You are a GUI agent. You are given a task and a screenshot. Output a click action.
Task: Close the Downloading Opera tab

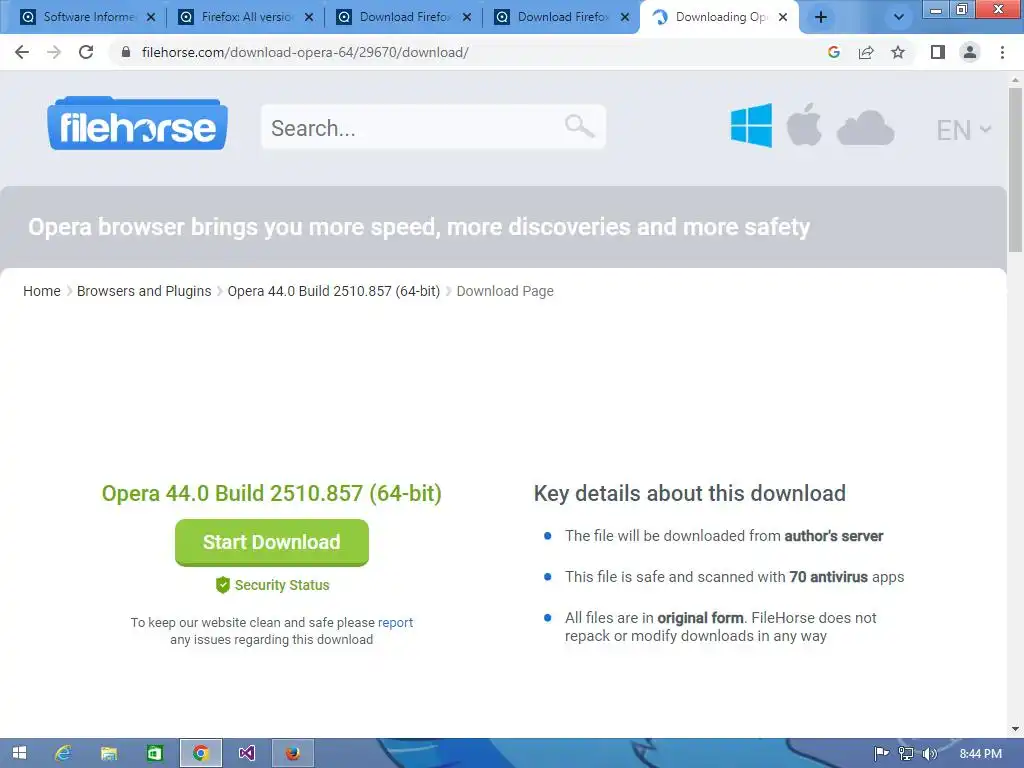point(783,17)
